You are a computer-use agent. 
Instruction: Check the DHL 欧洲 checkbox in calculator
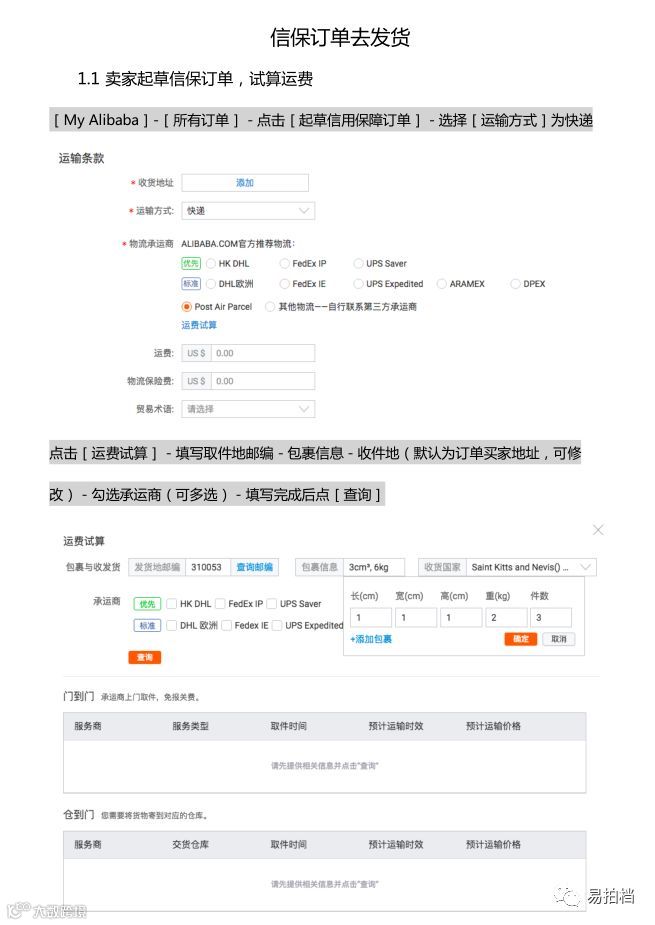[172, 625]
